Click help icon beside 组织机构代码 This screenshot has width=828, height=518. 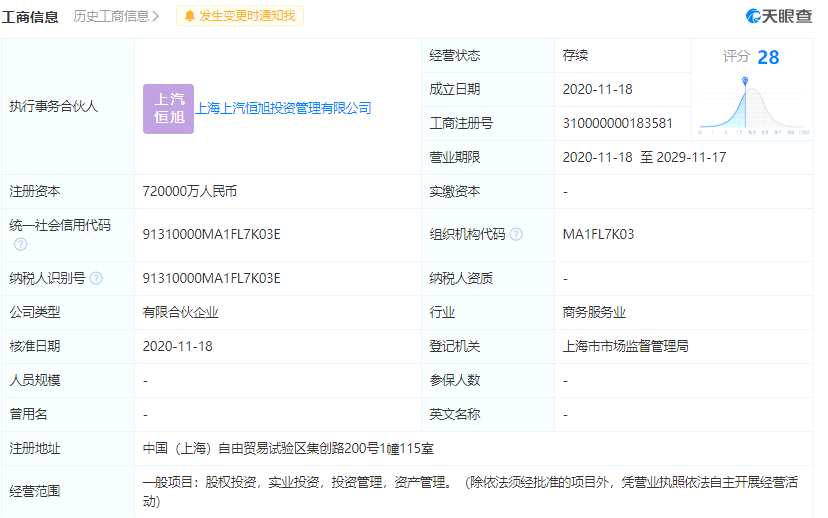pos(516,234)
